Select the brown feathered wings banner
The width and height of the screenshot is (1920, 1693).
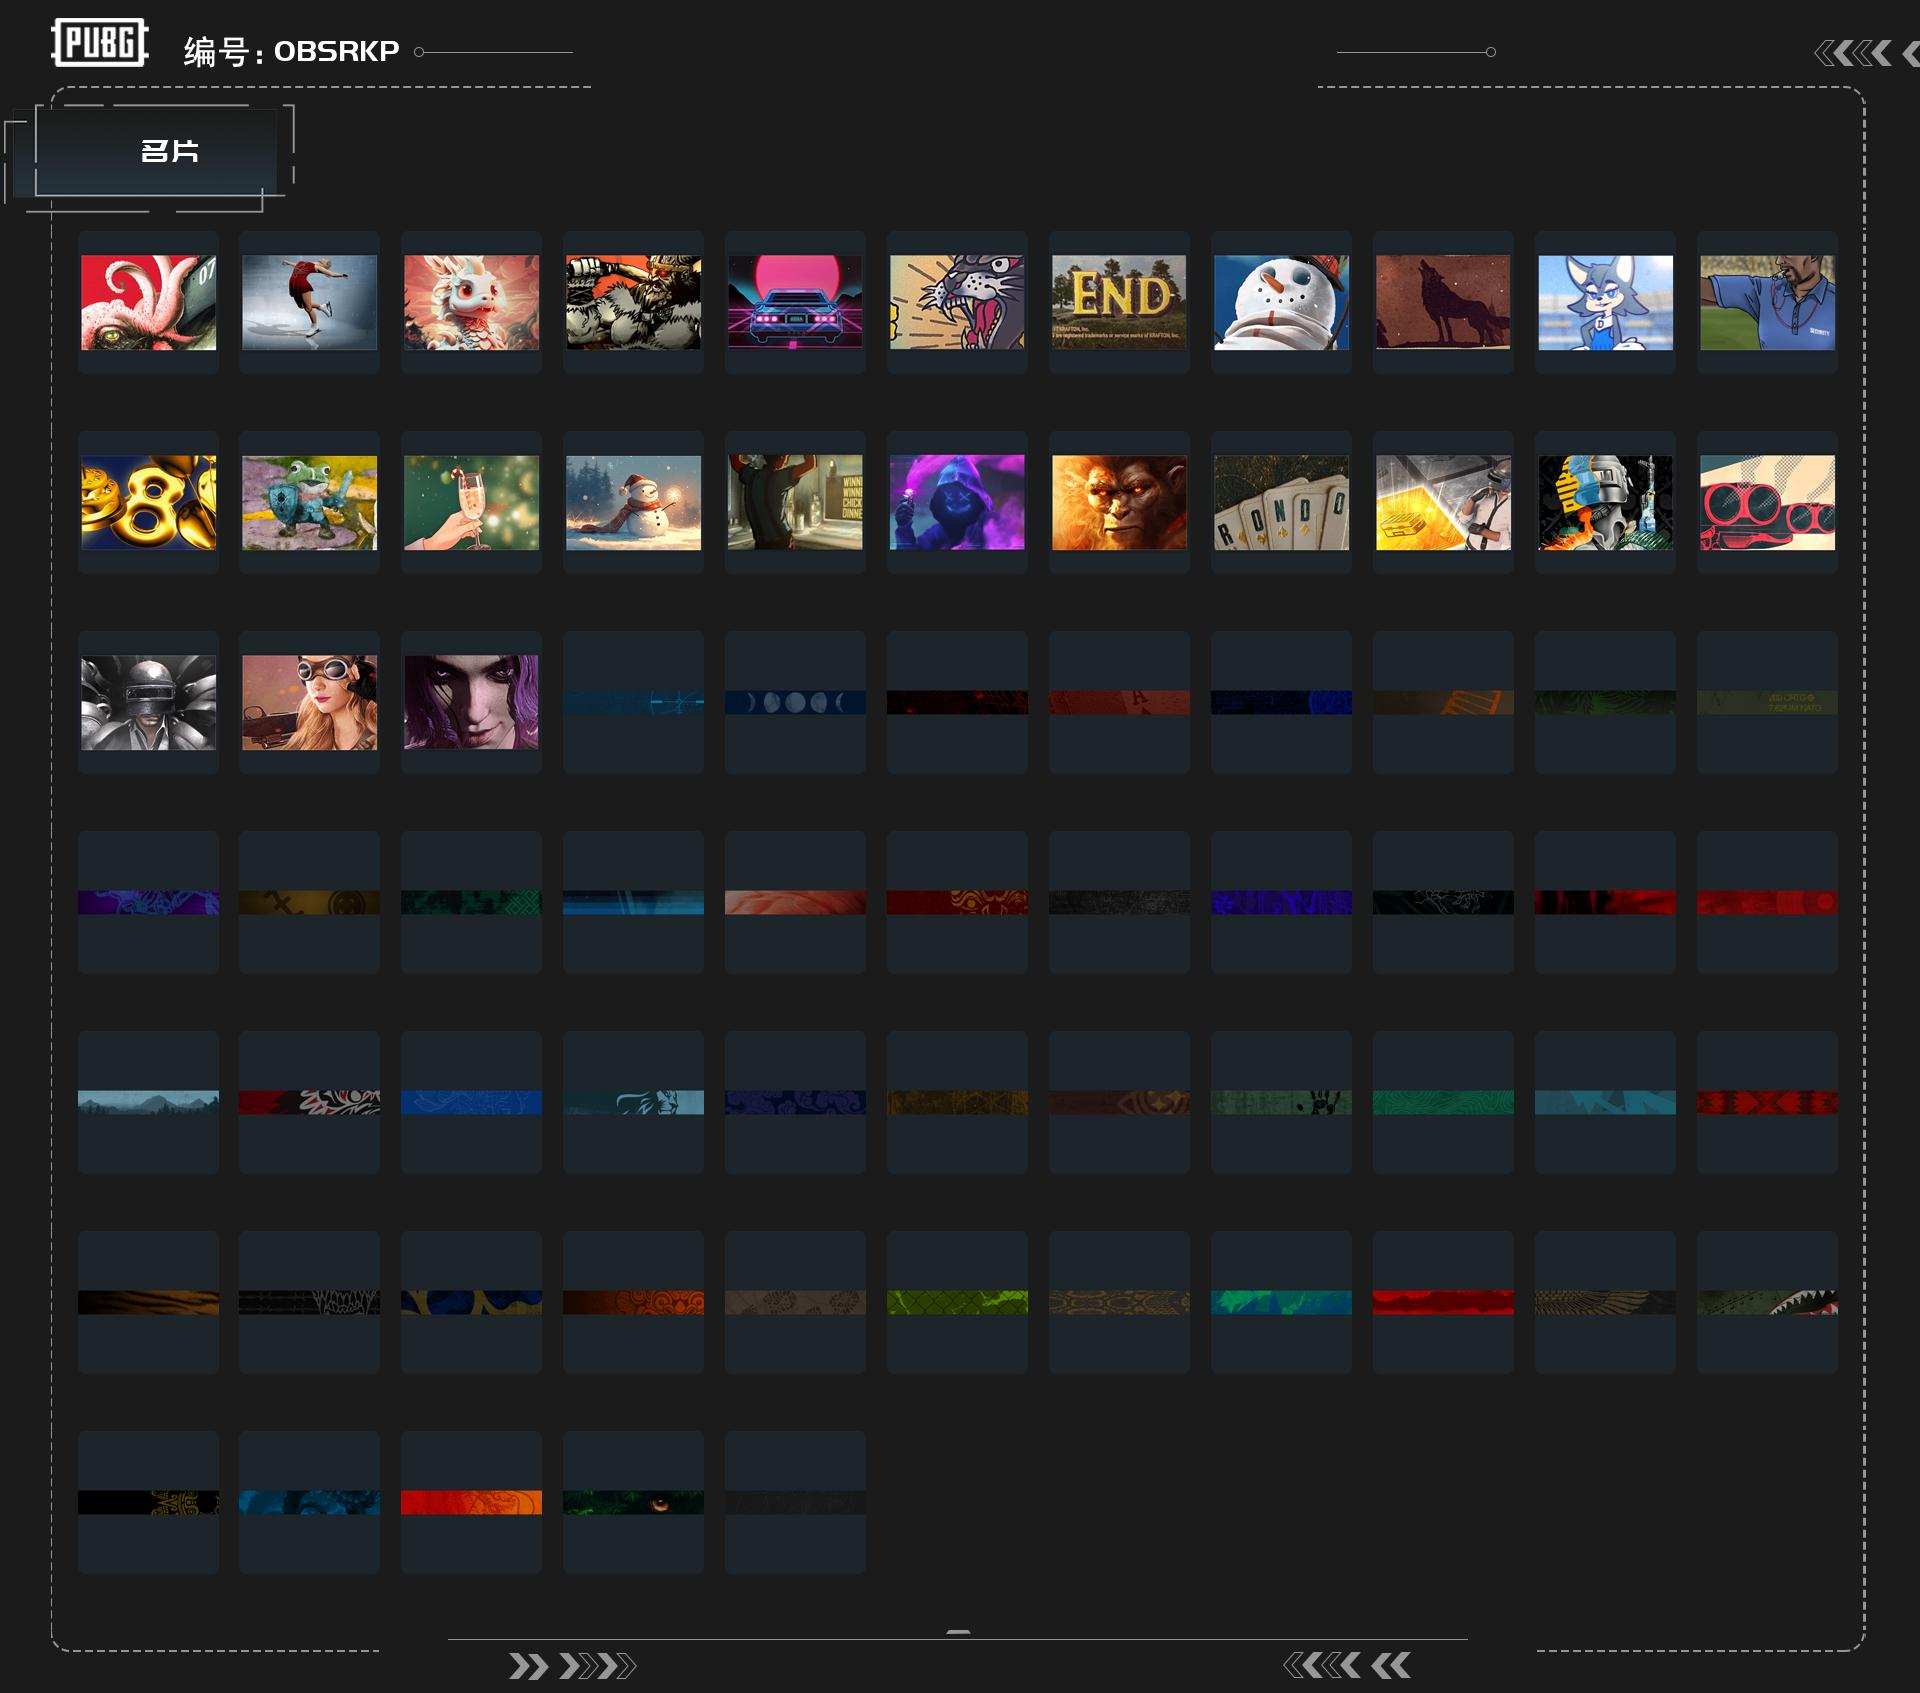pyautogui.click(x=1605, y=1302)
